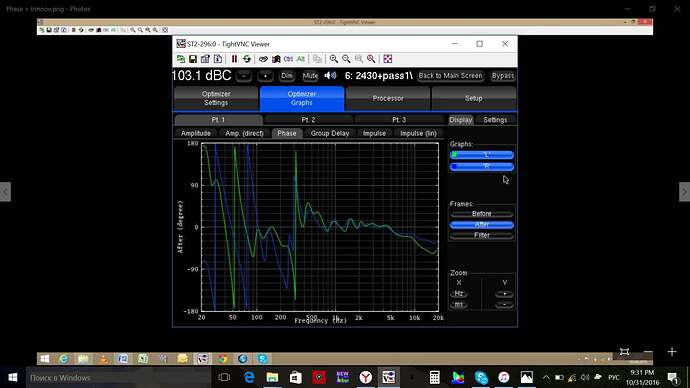Screen dimensions: 690x388
Task: Open Skype from taskbar
Action: 481,377
